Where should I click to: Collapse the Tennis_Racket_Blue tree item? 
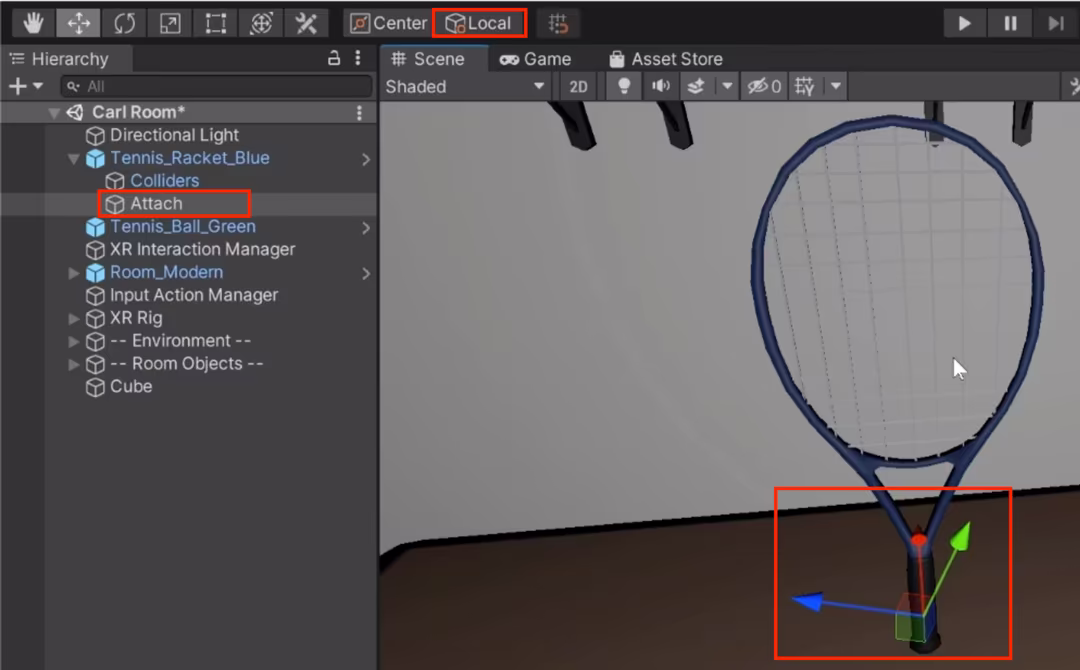coord(74,158)
